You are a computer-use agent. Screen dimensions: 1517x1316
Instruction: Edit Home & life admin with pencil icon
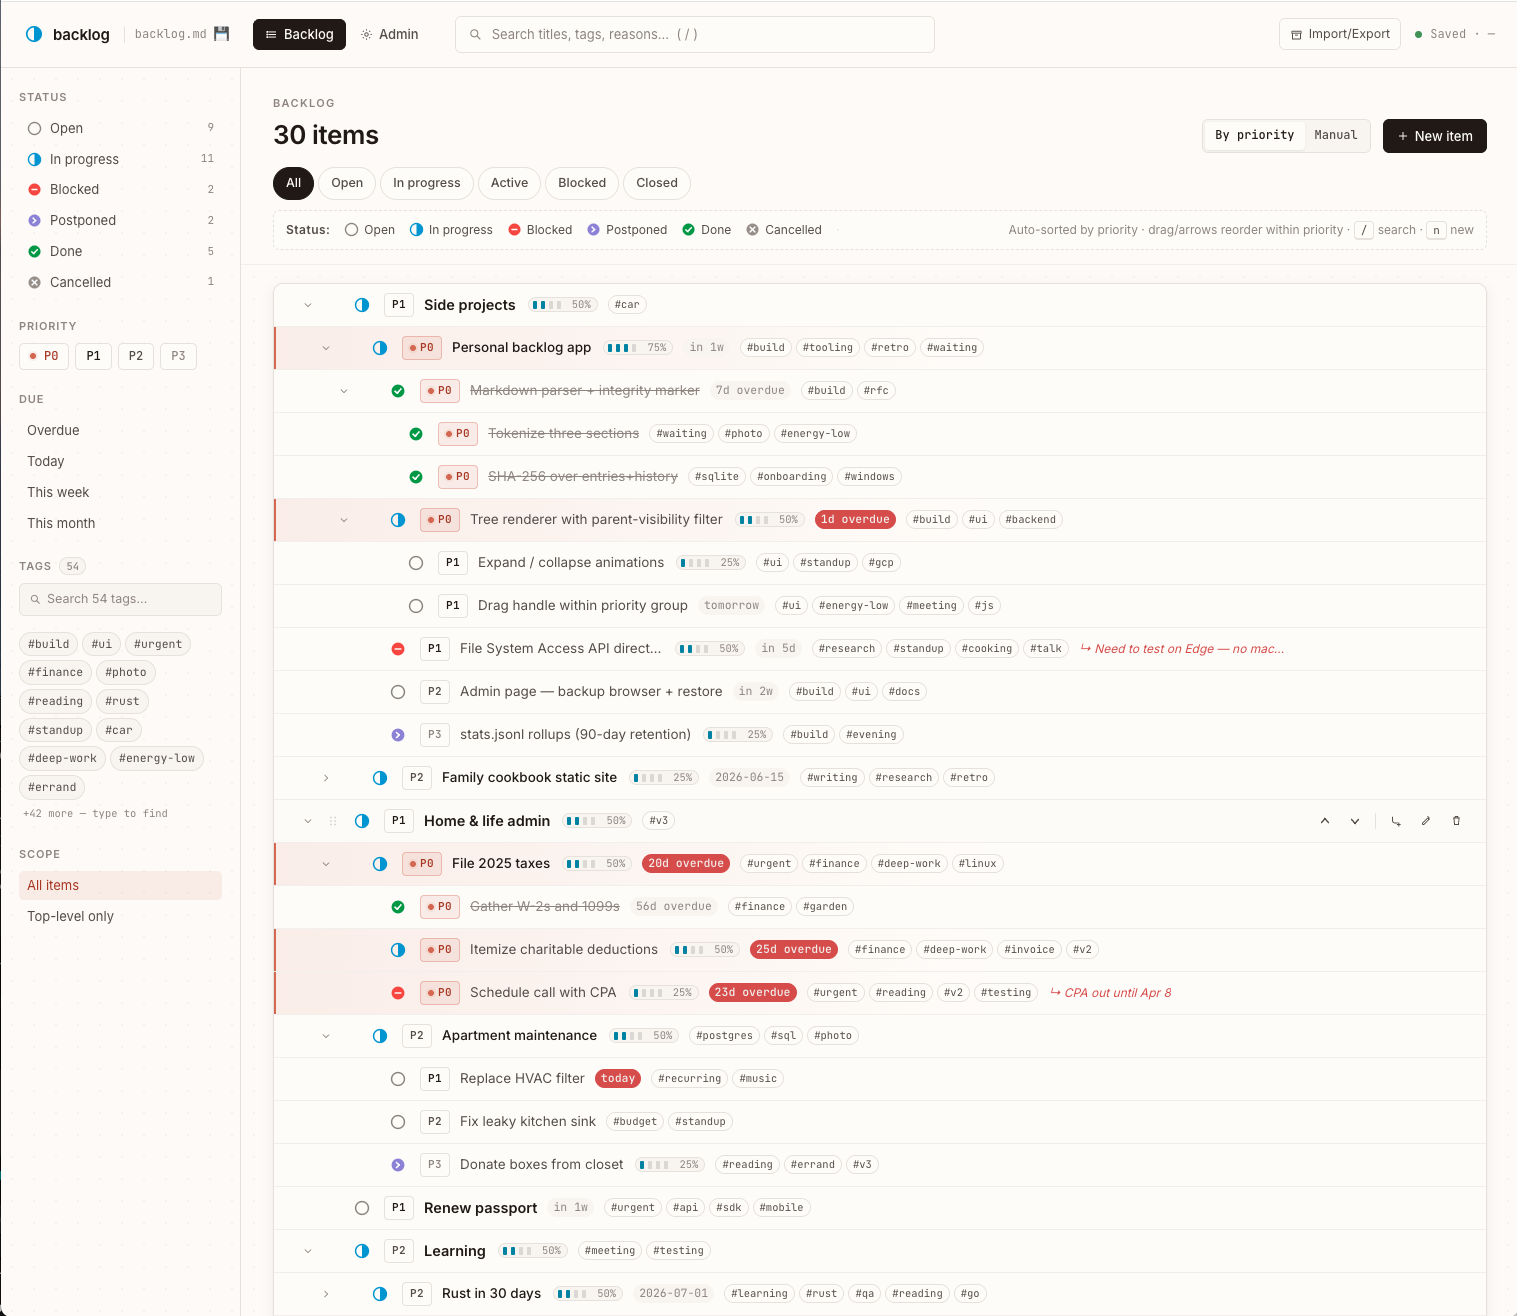(1426, 821)
